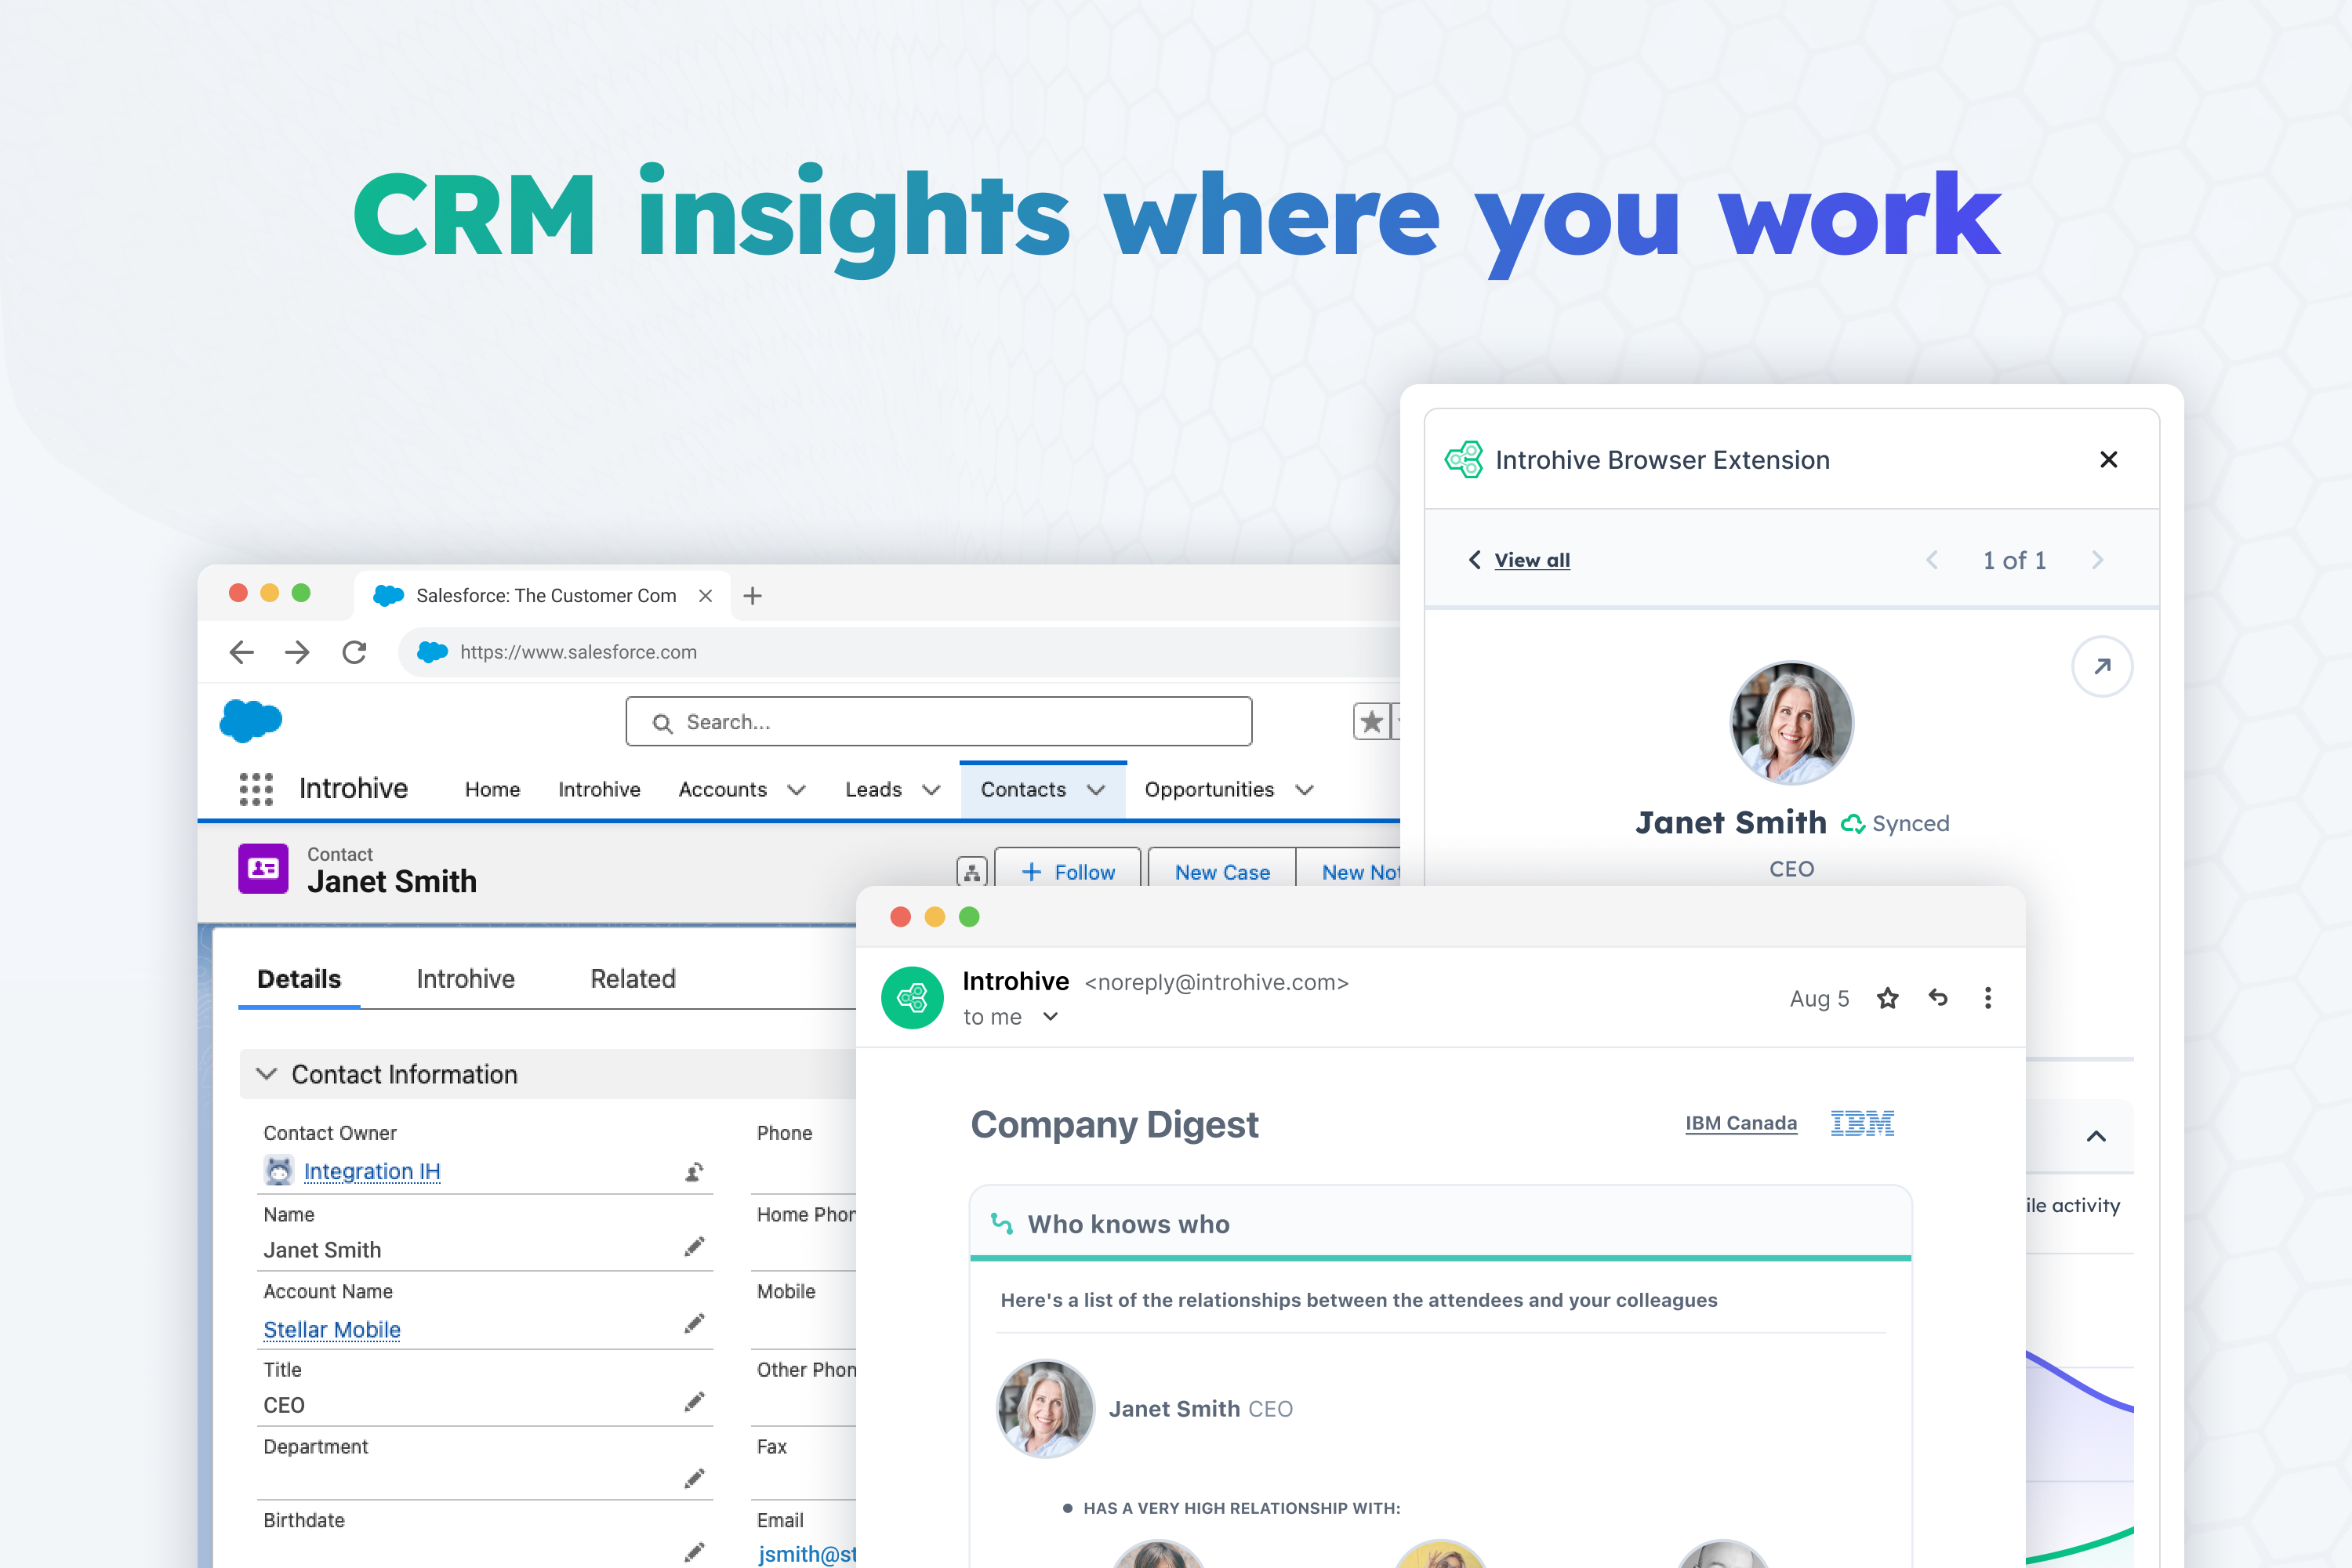Screen dimensions: 2352x1568
Task: Click the pop-out arrow icon by Janet's photo
Action: (x=2102, y=666)
